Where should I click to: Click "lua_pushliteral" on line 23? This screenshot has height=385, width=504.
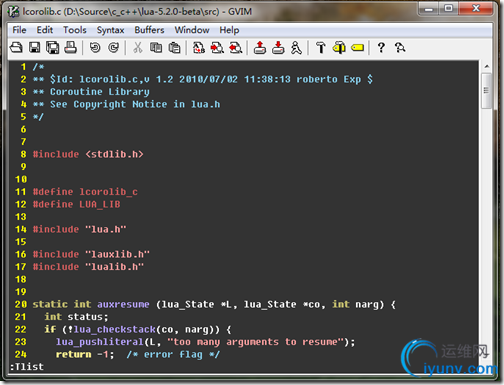pos(100,342)
